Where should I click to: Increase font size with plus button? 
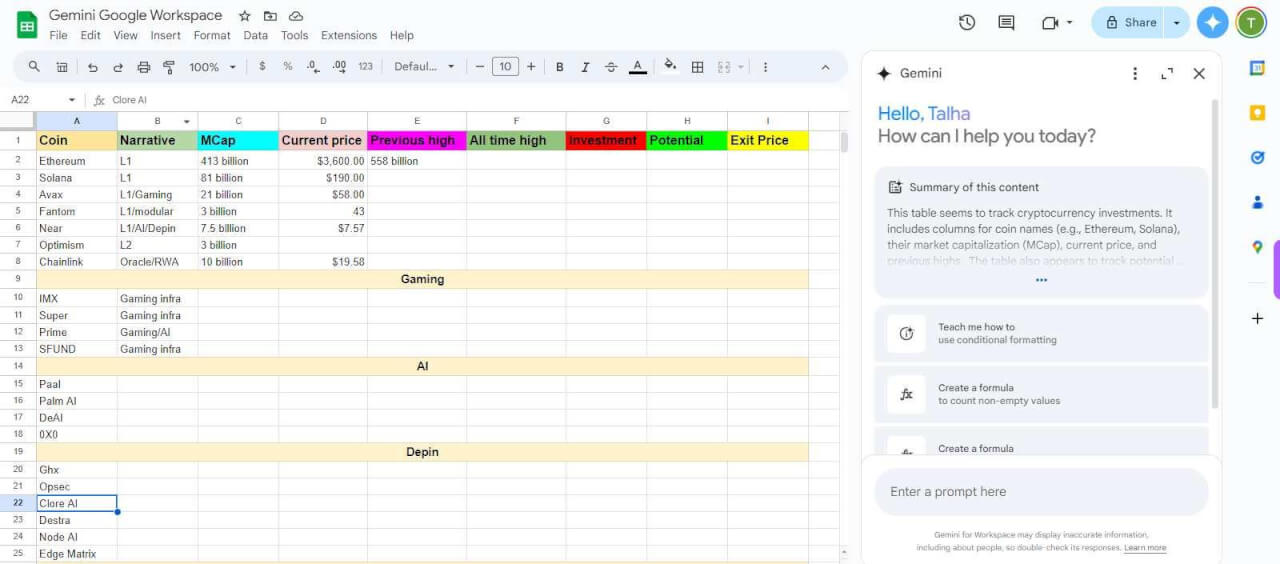click(531, 67)
